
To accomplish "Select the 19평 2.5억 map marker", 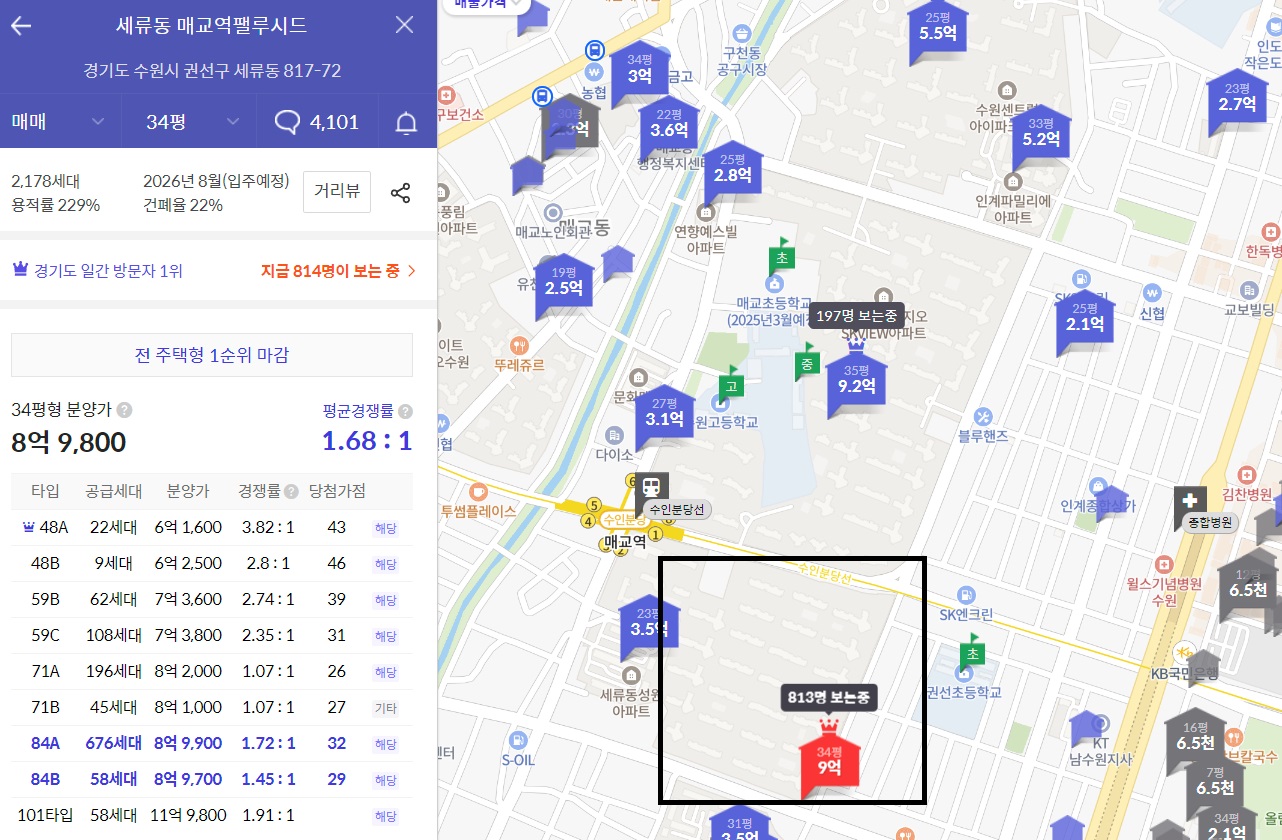I will [x=564, y=284].
